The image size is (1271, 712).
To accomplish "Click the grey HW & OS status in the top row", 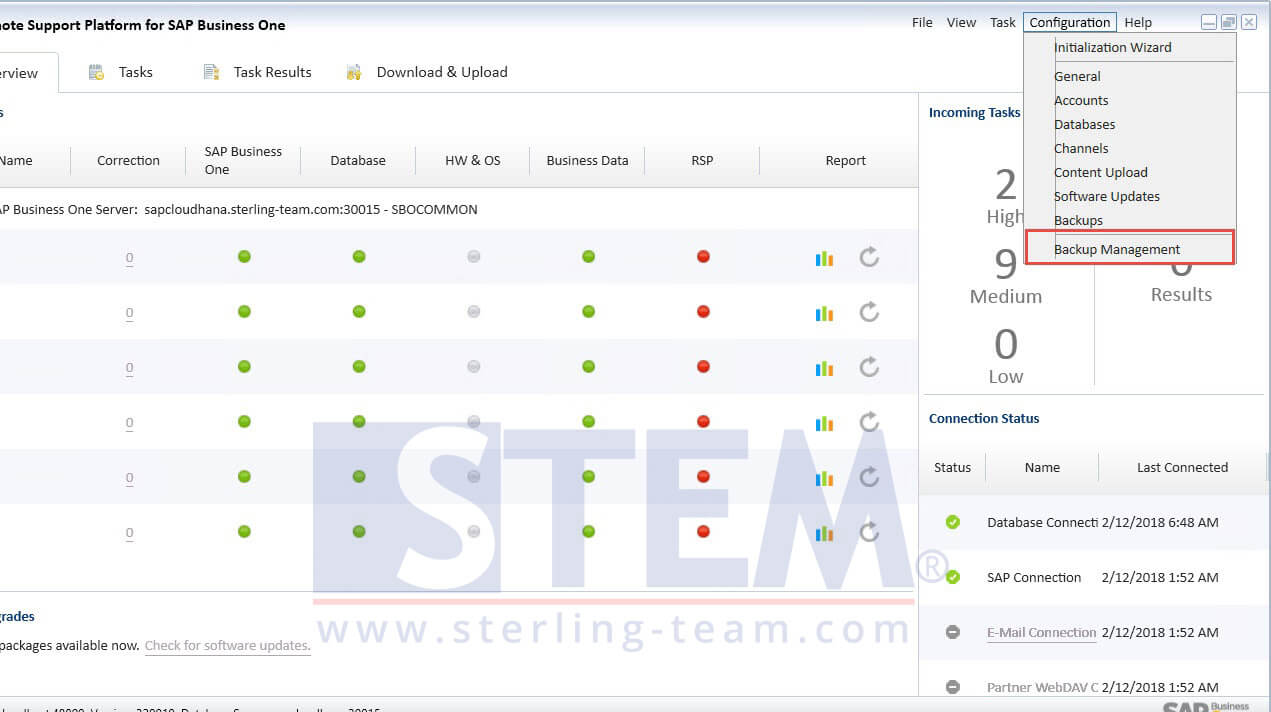I will click(474, 257).
